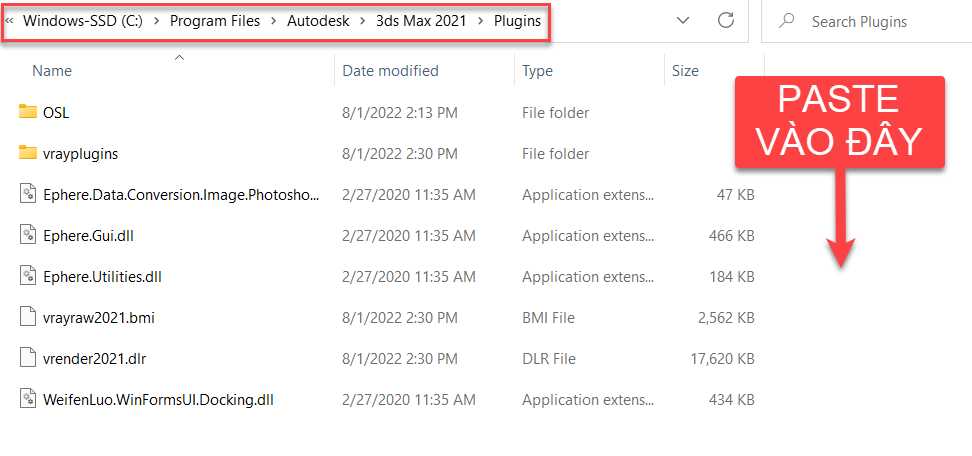Go to 3ds Max 2021 breadcrumb
Image resolution: width=972 pixels, height=456 pixels.
click(x=422, y=21)
